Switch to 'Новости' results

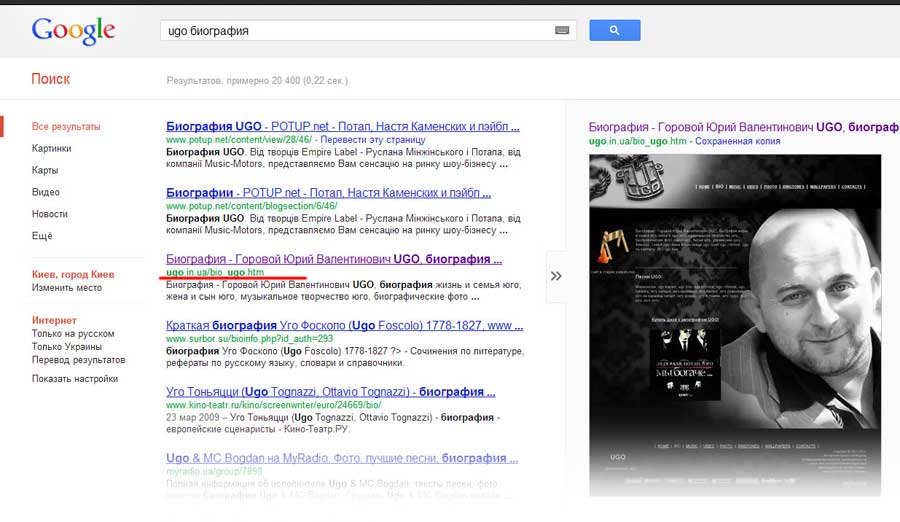50,214
